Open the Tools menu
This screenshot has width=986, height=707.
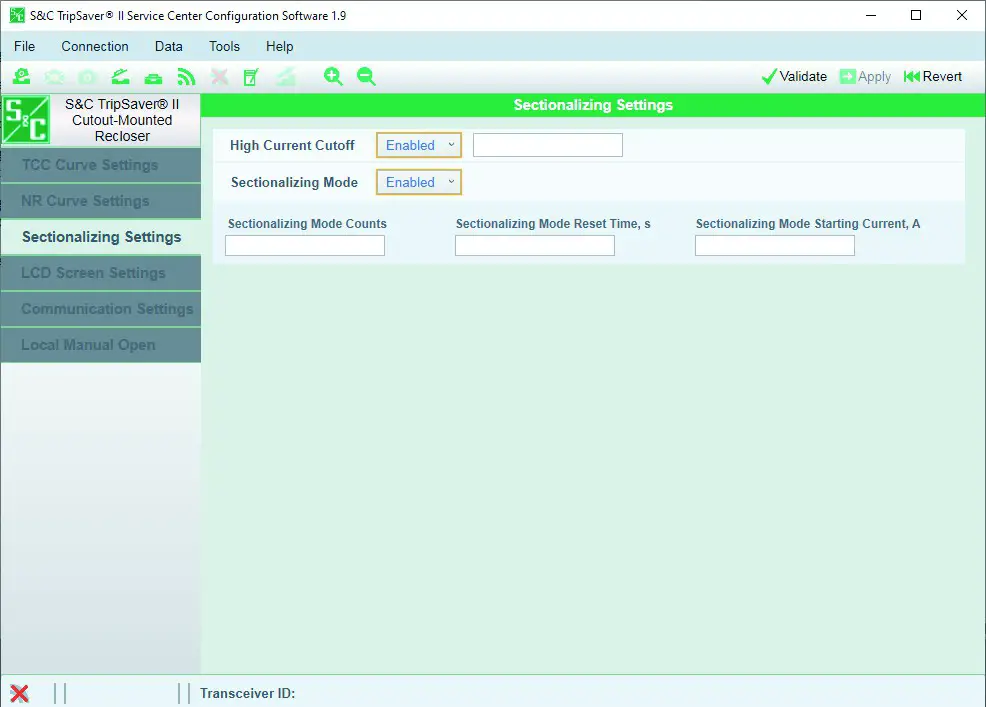[224, 47]
